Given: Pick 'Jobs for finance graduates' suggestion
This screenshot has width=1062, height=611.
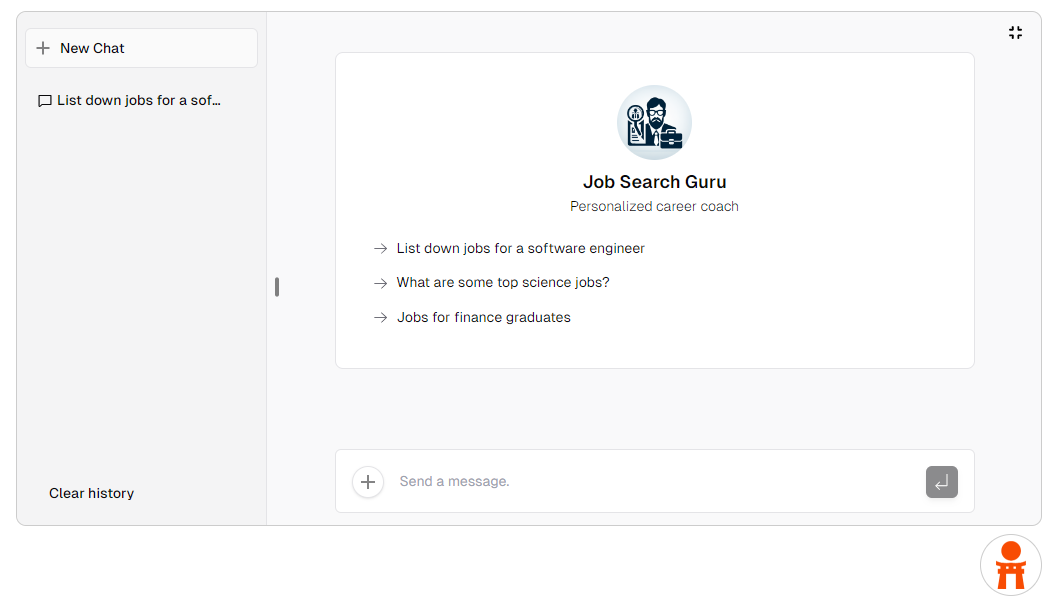Looking at the screenshot, I should (x=483, y=317).
